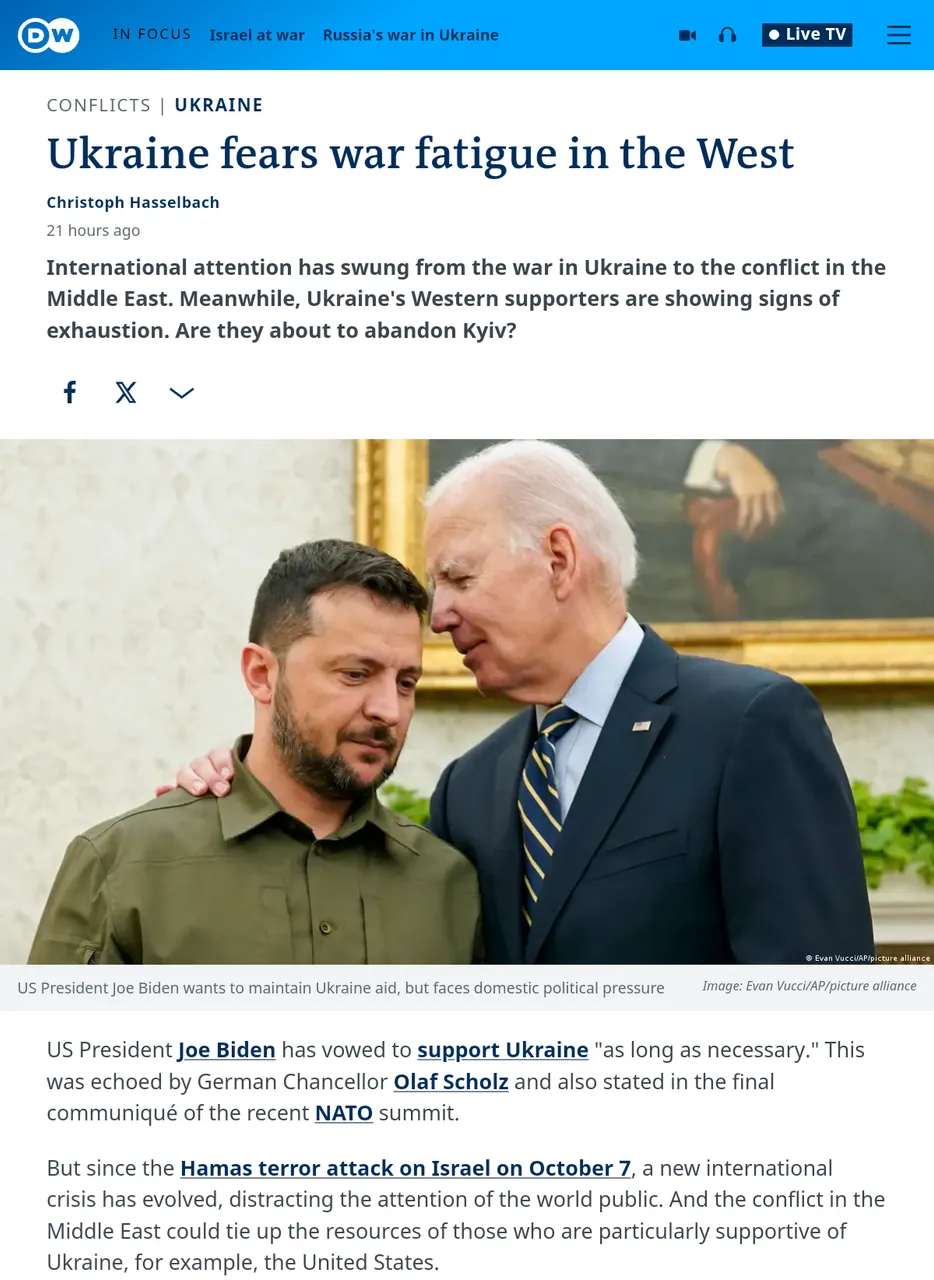The image size is (934, 1280).
Task: Open Hamas terror attack on Israel link
Action: [406, 1168]
